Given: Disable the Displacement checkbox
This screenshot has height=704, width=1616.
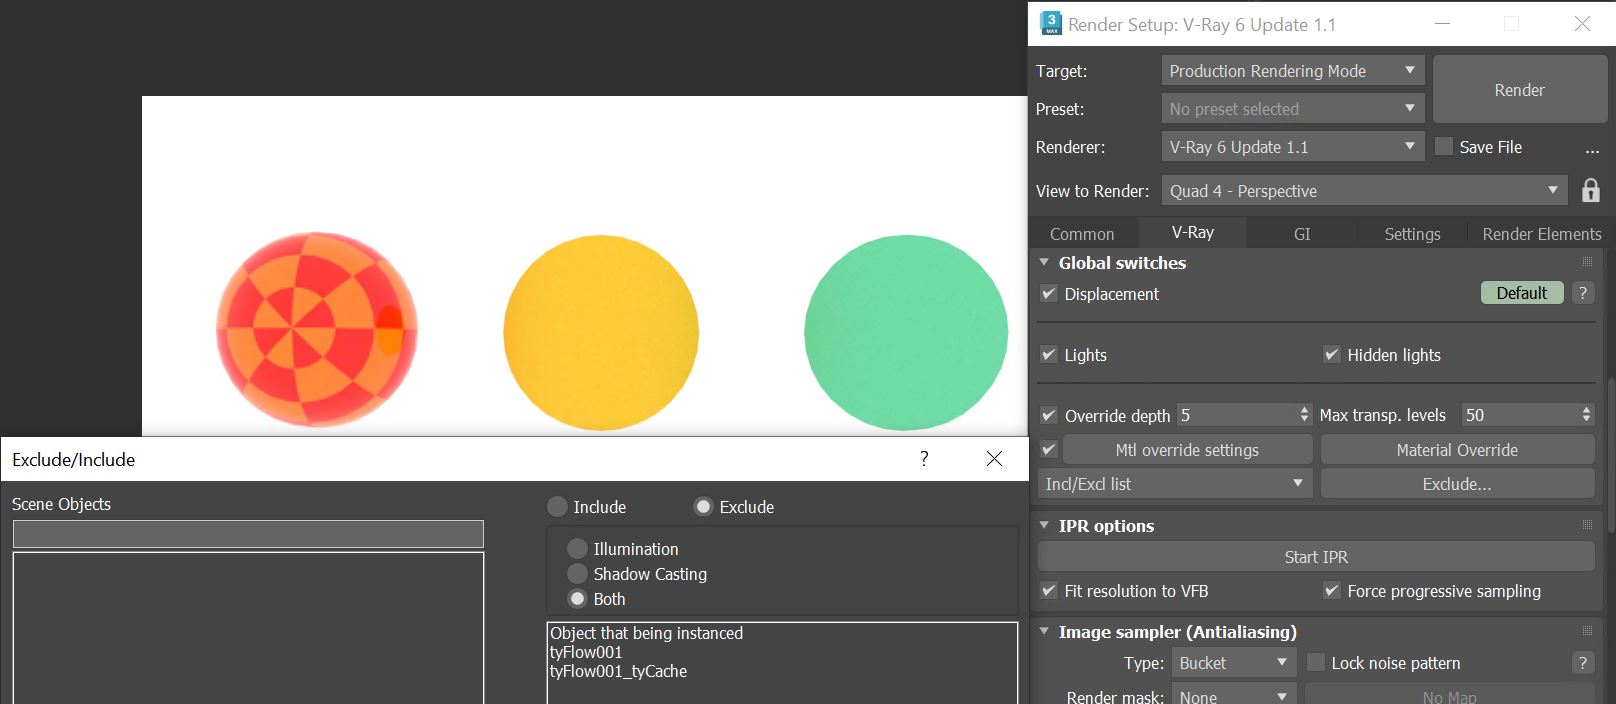Looking at the screenshot, I should [x=1049, y=294].
